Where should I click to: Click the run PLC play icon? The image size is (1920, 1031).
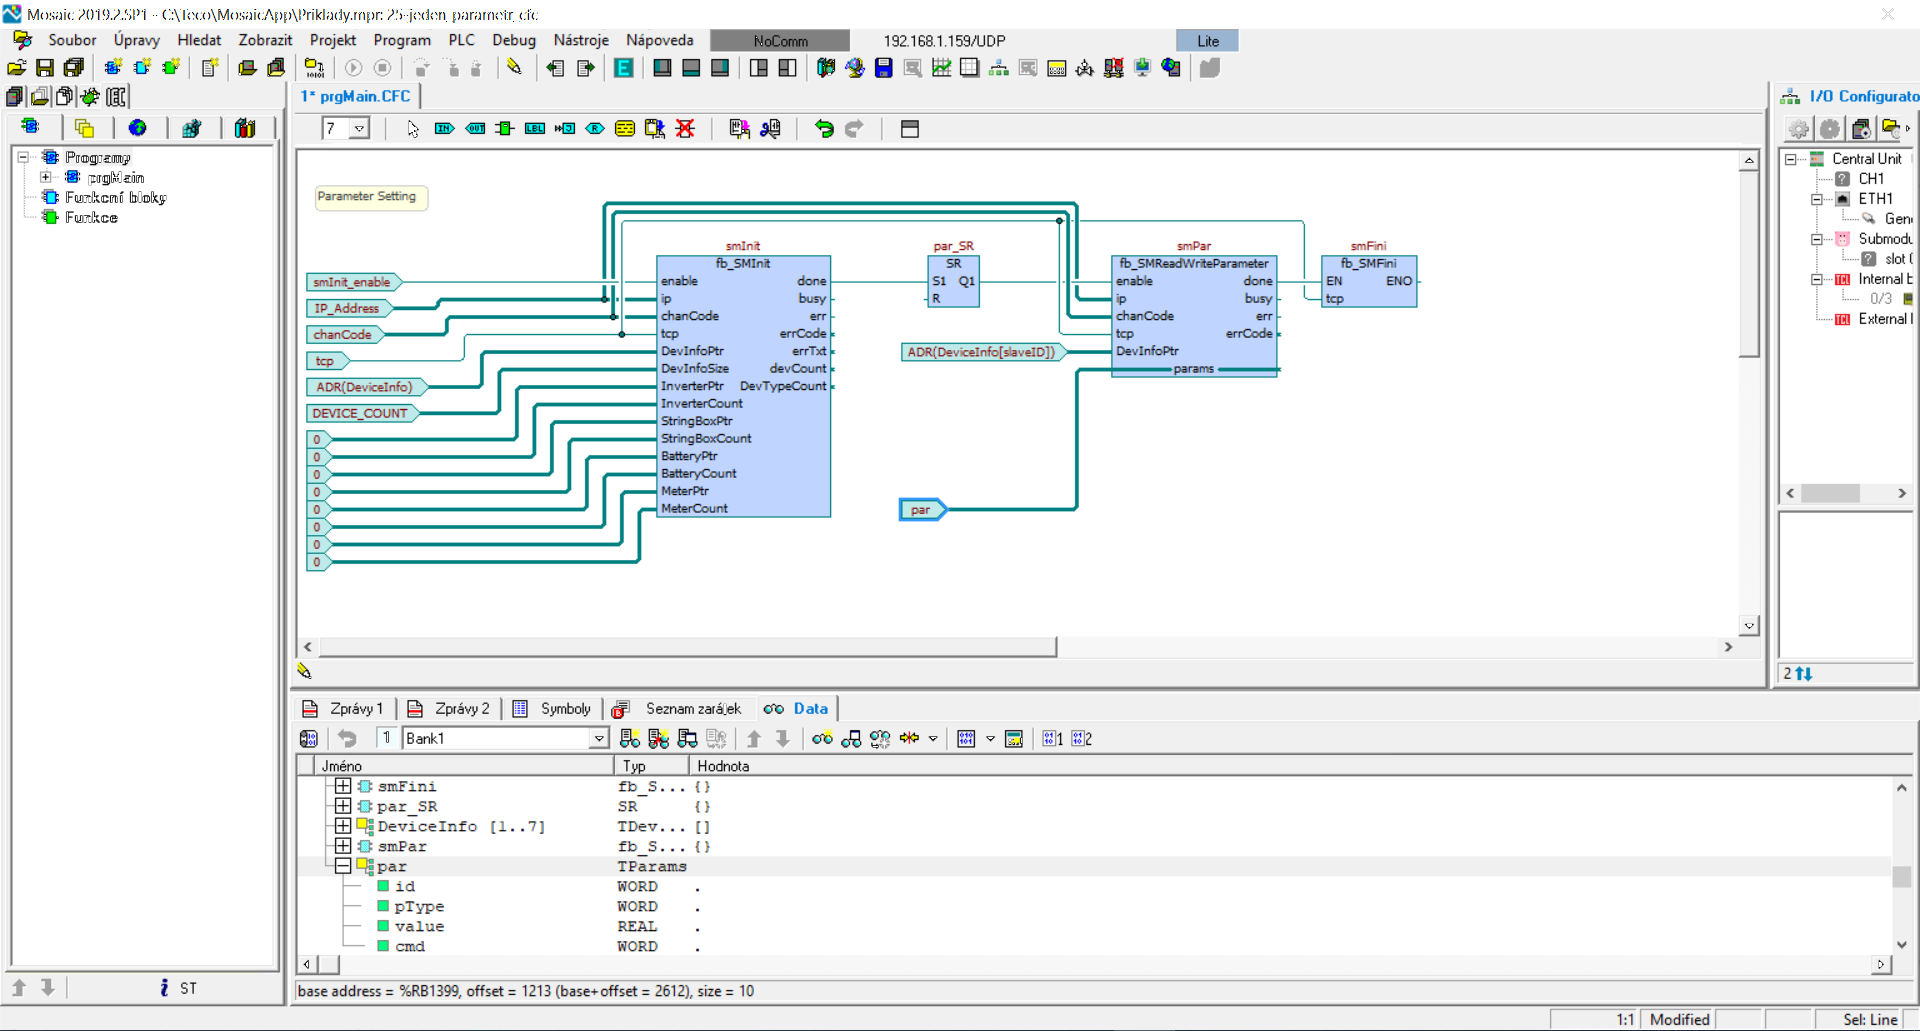pos(353,68)
